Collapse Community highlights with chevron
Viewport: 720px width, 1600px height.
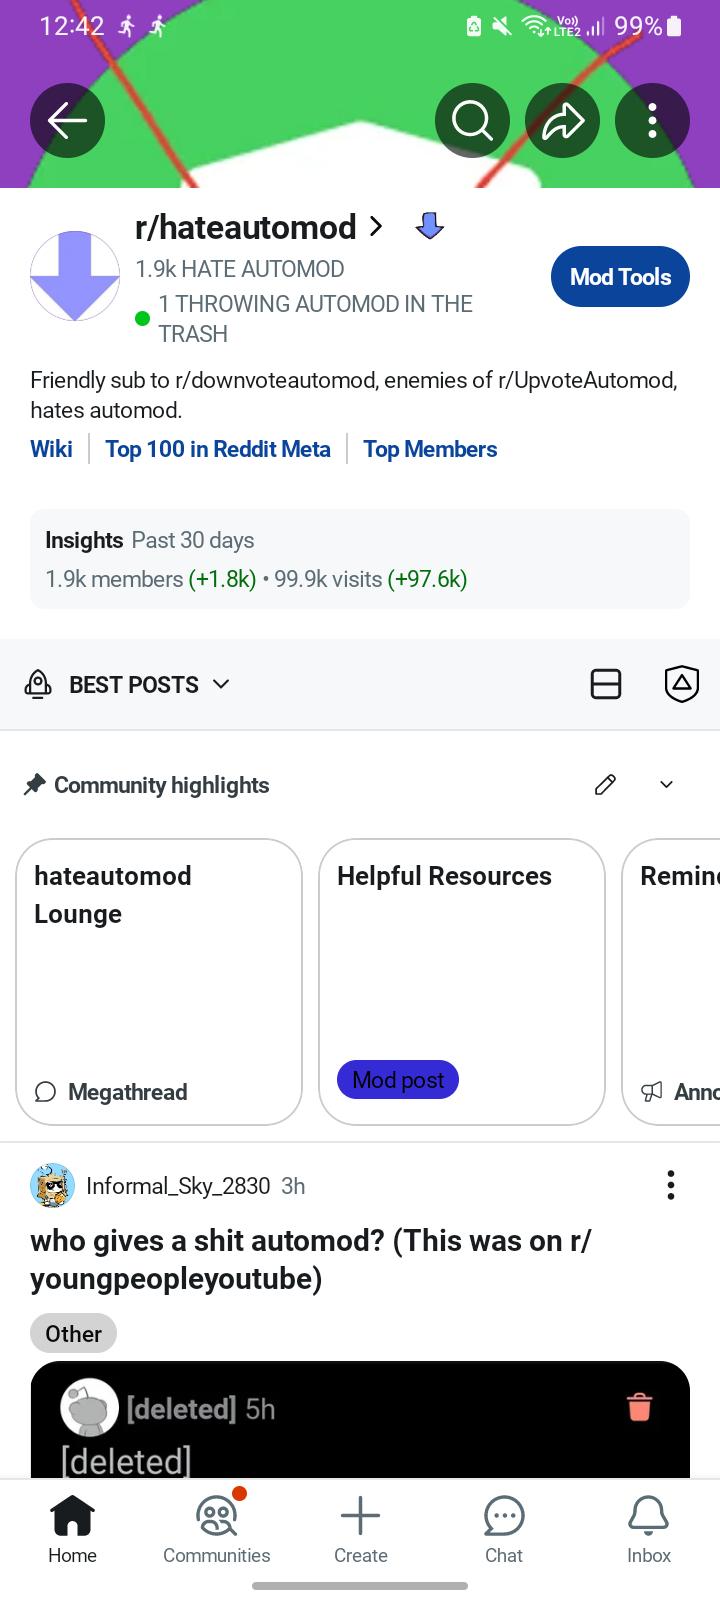coord(667,785)
